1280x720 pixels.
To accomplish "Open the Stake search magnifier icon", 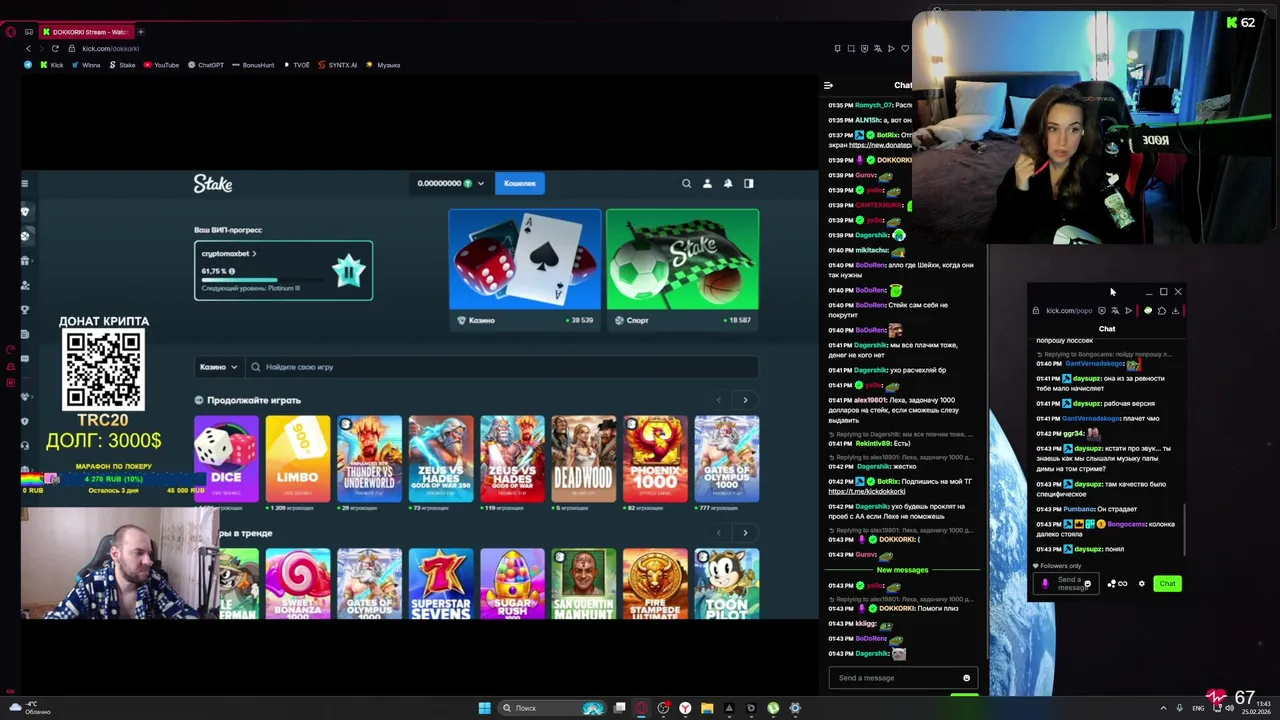I will (x=686, y=183).
